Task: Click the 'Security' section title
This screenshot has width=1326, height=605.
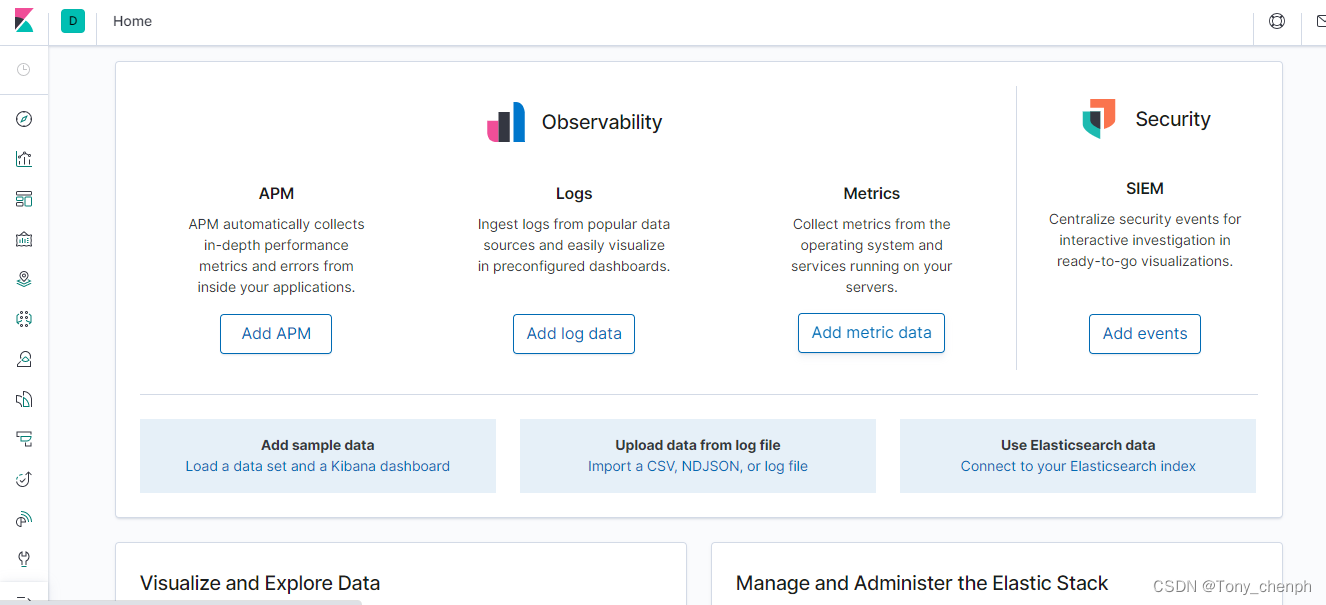Action: pos(1173,119)
